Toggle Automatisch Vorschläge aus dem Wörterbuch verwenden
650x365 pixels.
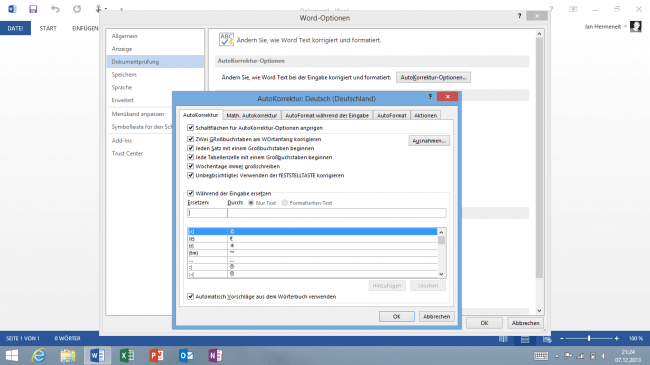click(191, 297)
